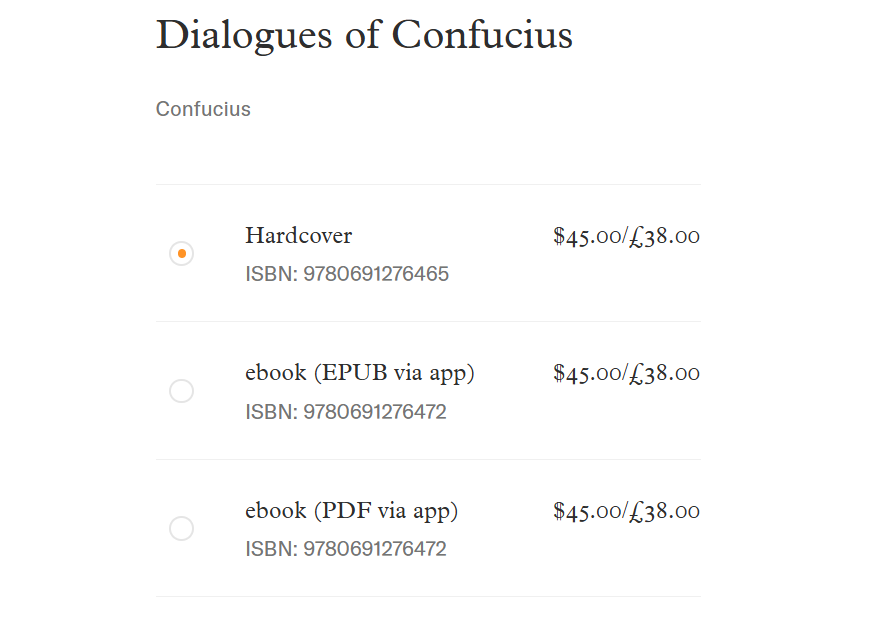
Task: Click the $45.00 price for the PDF ebook
Action: tap(587, 512)
